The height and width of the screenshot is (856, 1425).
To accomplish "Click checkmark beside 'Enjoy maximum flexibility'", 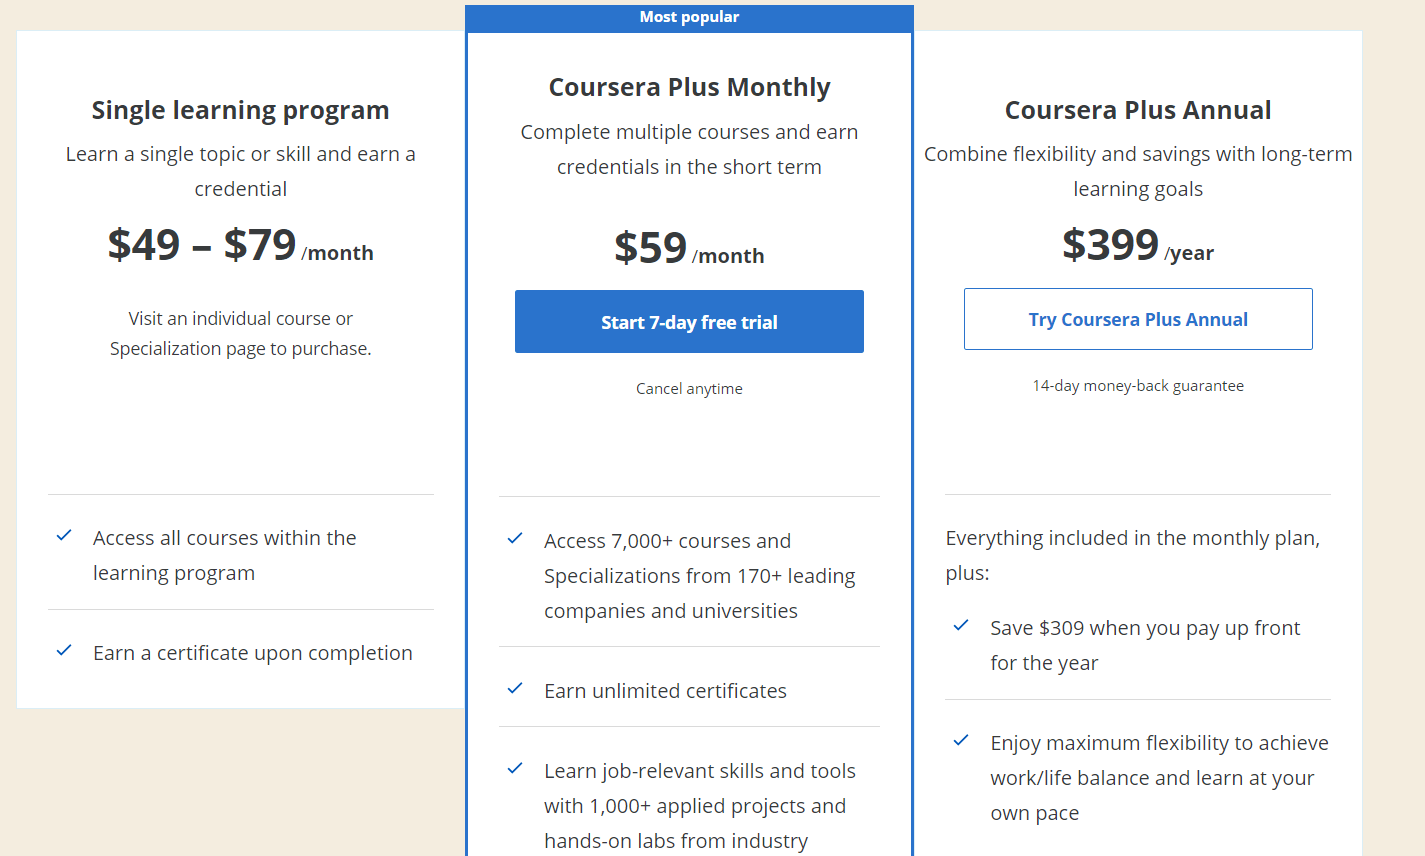I will click(961, 741).
